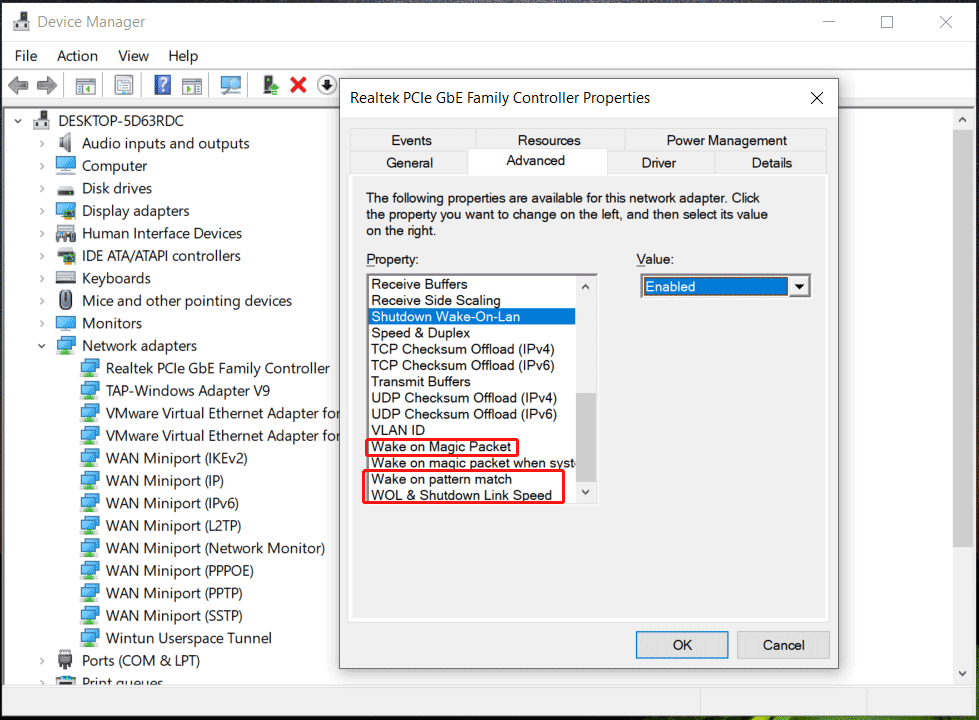This screenshot has height=720, width=979.
Task: Click the Audio inputs and outputs speaker icon
Action: click(66, 143)
